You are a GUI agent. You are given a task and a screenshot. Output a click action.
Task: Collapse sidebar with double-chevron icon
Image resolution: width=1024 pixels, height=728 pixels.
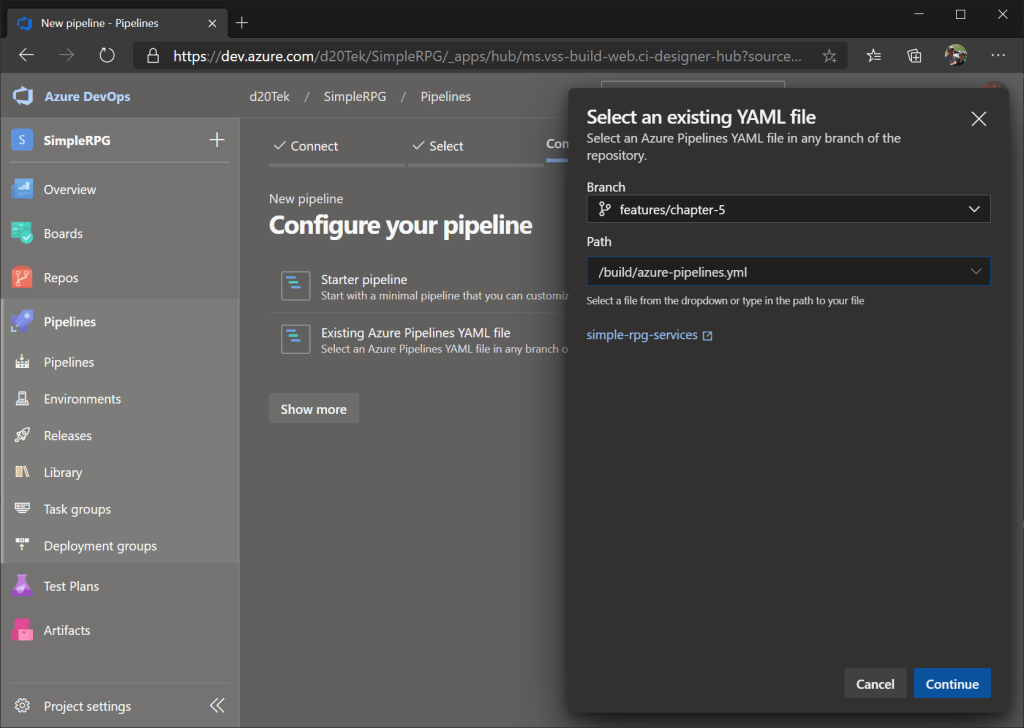point(217,706)
